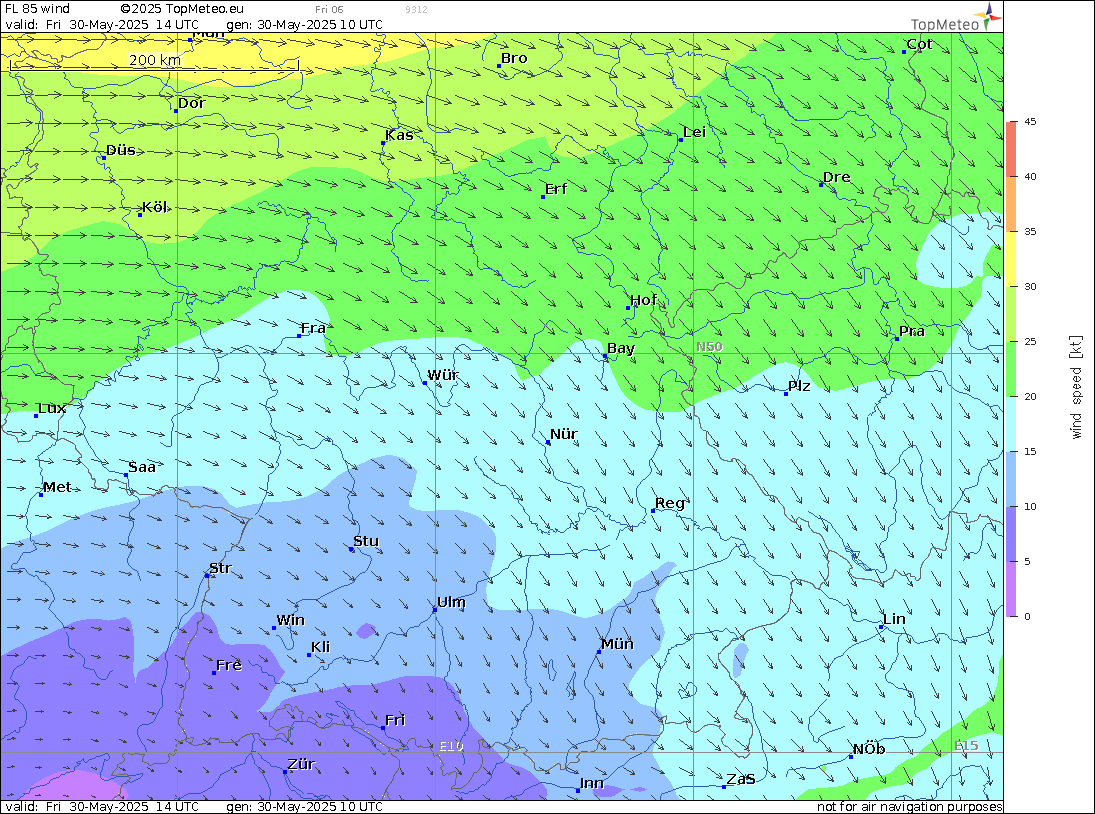Click the NÖb city label
1095x814 pixels.
(x=869, y=748)
